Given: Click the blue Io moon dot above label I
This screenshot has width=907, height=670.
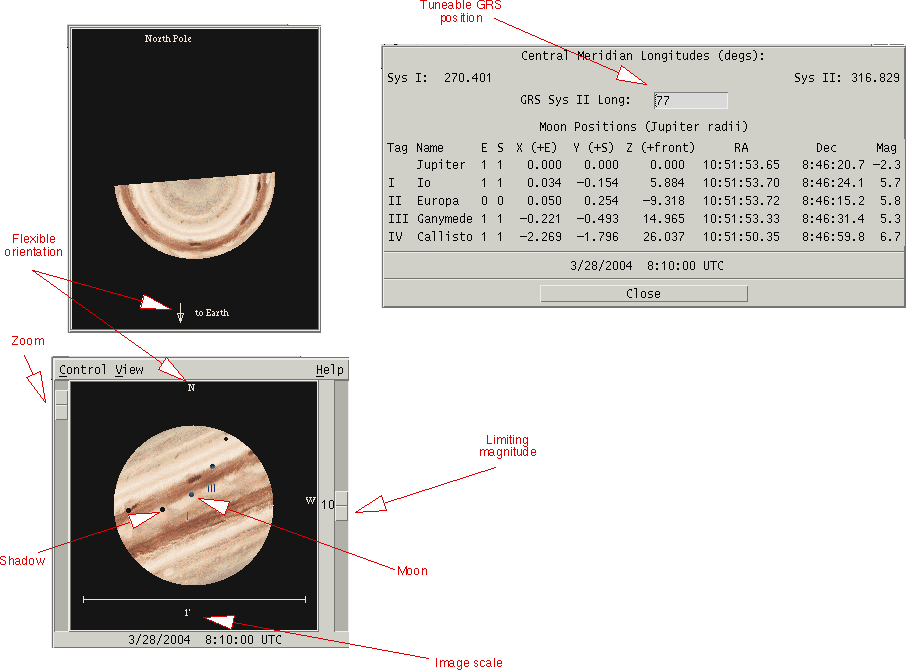Looking at the screenshot, I should (x=191, y=494).
